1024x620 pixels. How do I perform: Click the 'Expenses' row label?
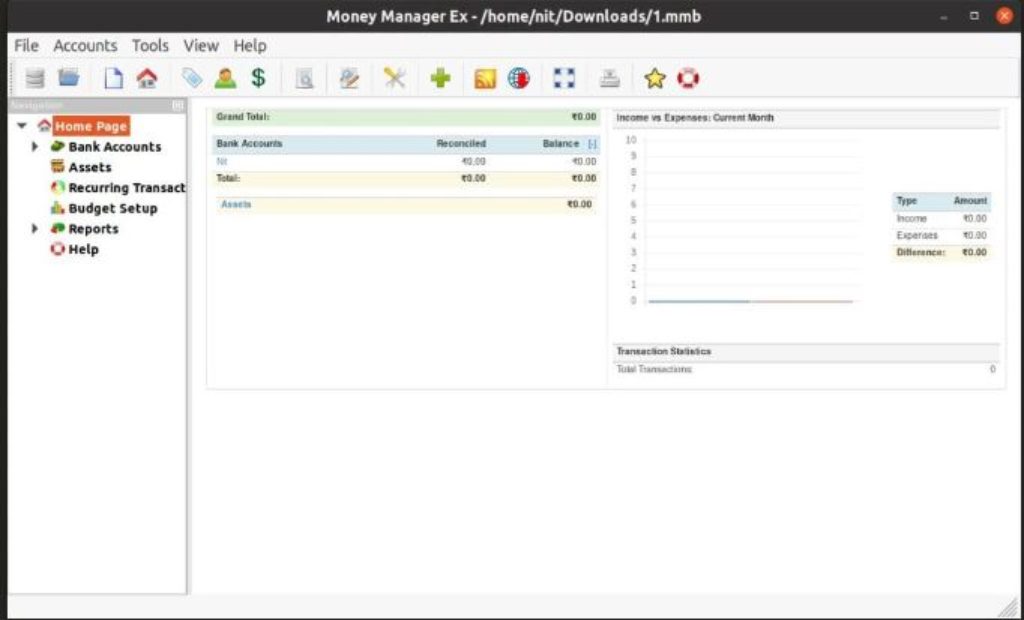tap(917, 236)
